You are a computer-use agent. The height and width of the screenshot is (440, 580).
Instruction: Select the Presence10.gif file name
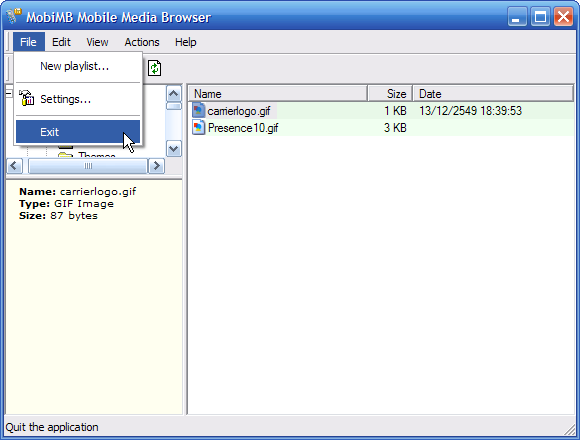click(243, 128)
